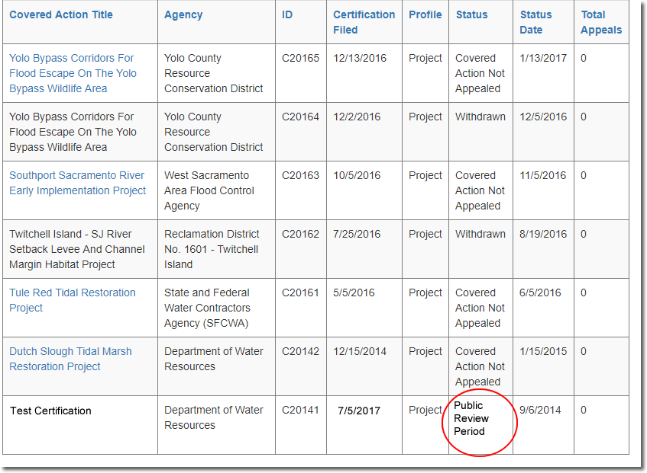Select certification filed date 12/2/2016
Screen dimensions: 647x473
tap(357, 116)
